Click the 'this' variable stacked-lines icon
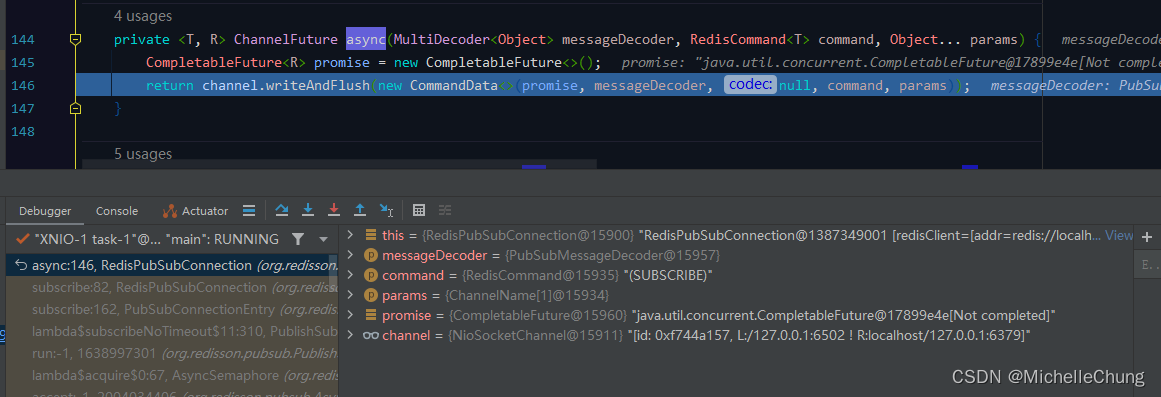This screenshot has width=1161, height=397. tap(370, 236)
